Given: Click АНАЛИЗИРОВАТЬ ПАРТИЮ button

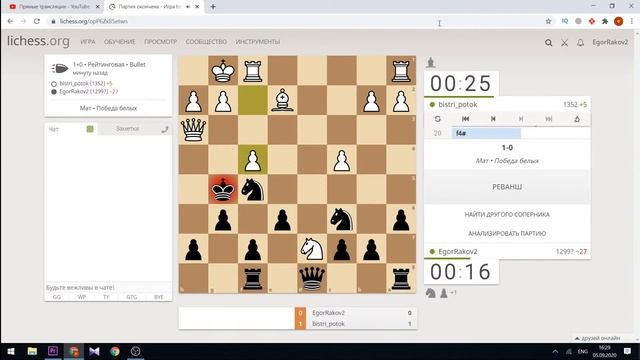Looking at the screenshot, I should click(507, 233).
